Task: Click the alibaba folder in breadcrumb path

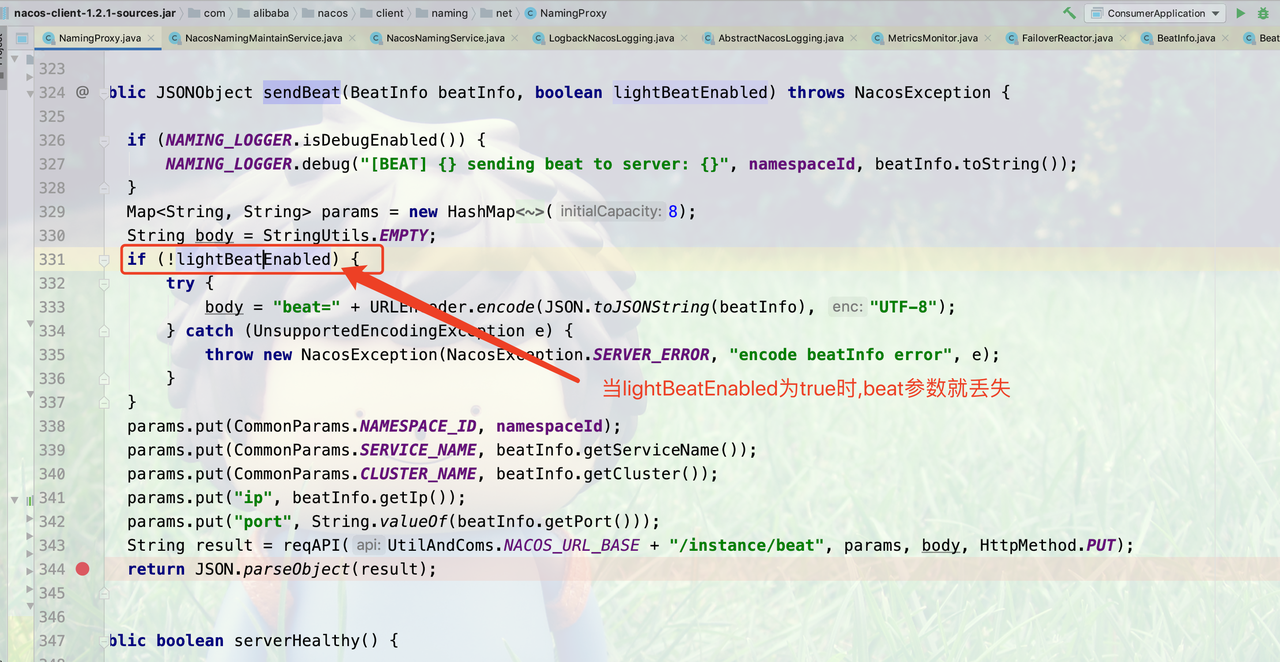Action: pyautogui.click(x=271, y=13)
